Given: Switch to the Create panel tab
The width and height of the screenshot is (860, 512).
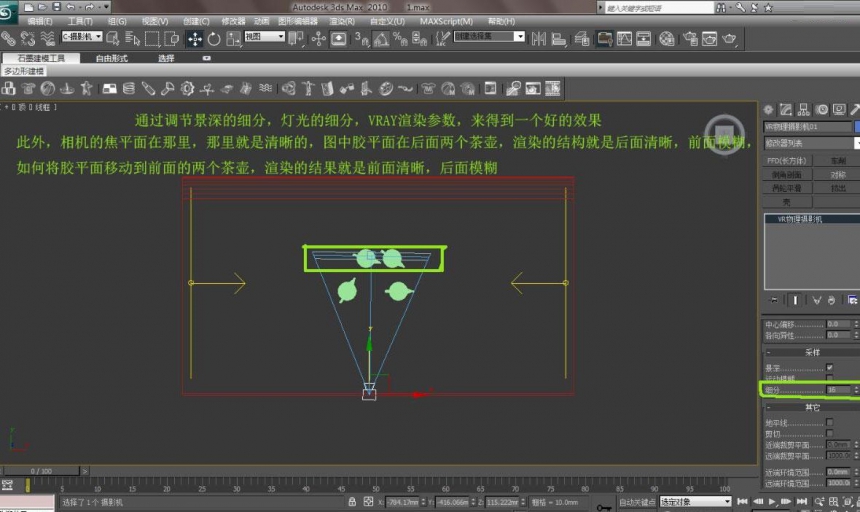Looking at the screenshot, I should tap(768, 110).
